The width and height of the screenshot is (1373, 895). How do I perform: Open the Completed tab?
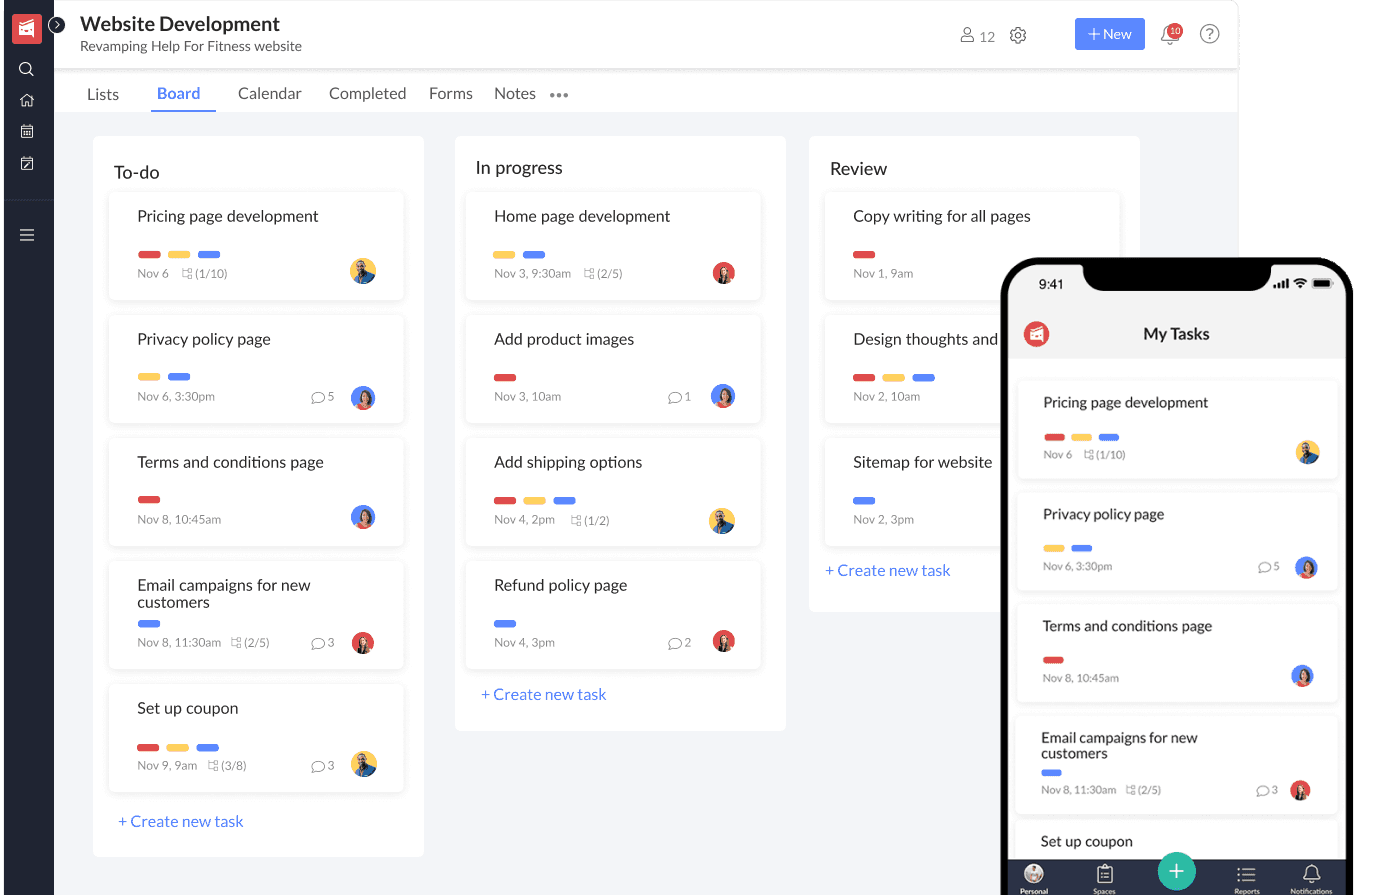click(367, 93)
